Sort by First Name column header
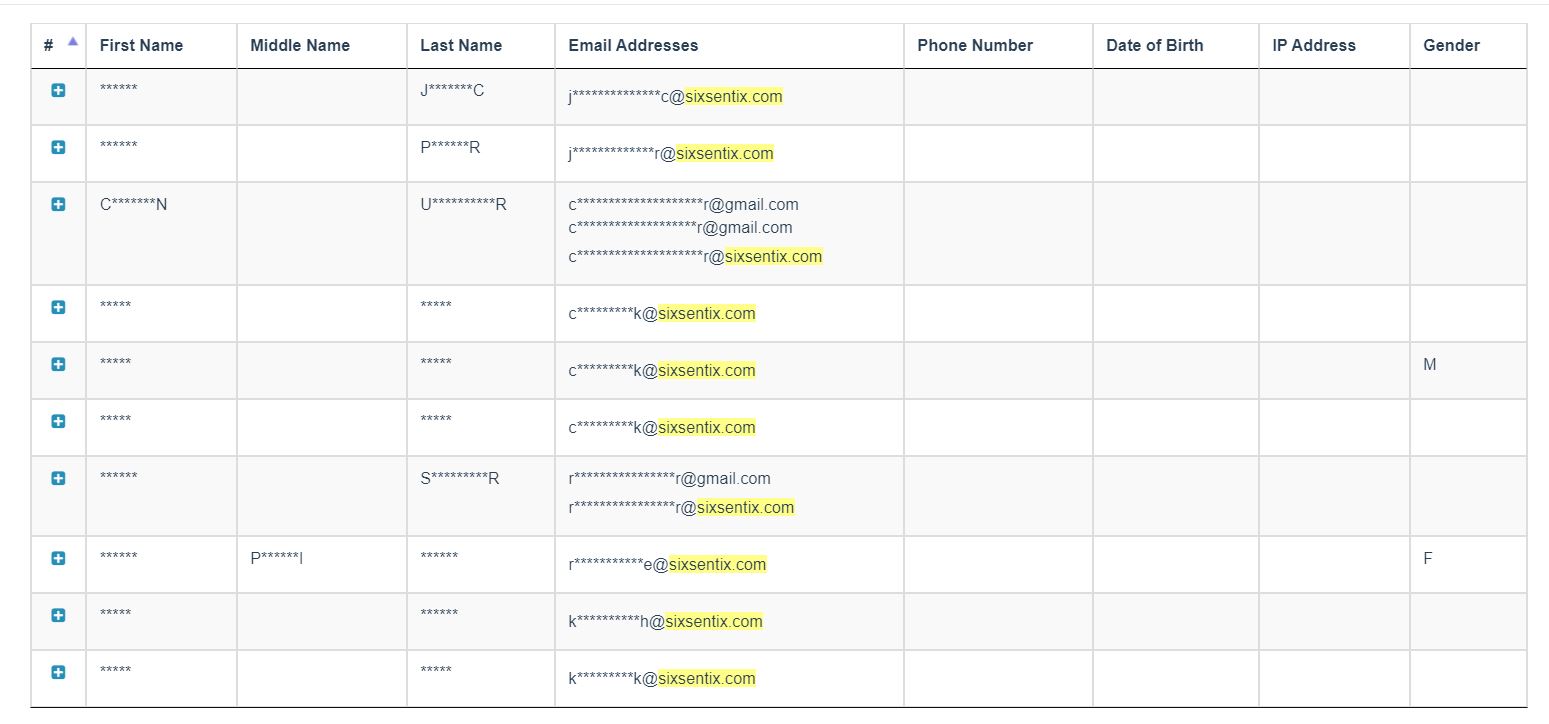The height and width of the screenshot is (724, 1549). 141,45
